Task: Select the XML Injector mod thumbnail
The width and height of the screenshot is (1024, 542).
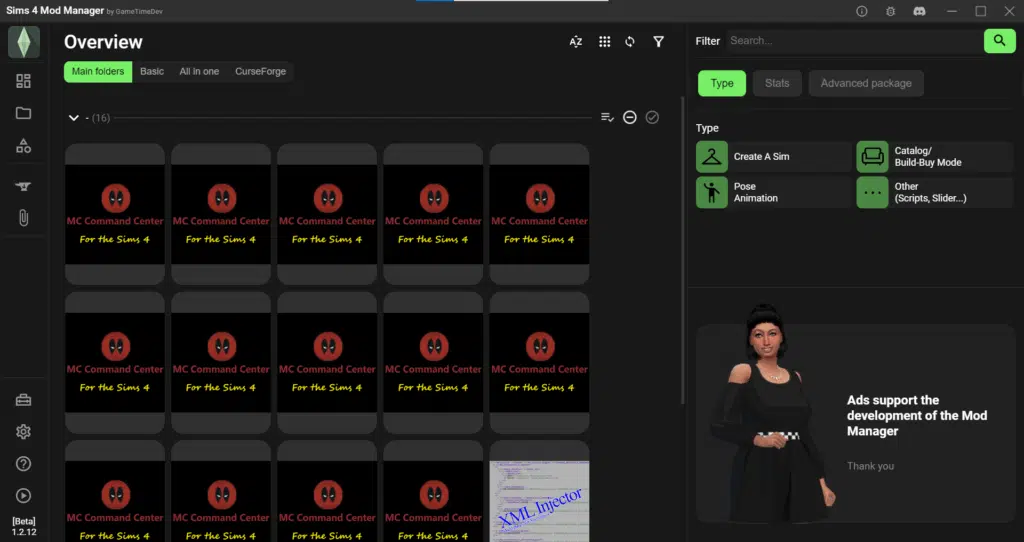Action: [x=539, y=501]
